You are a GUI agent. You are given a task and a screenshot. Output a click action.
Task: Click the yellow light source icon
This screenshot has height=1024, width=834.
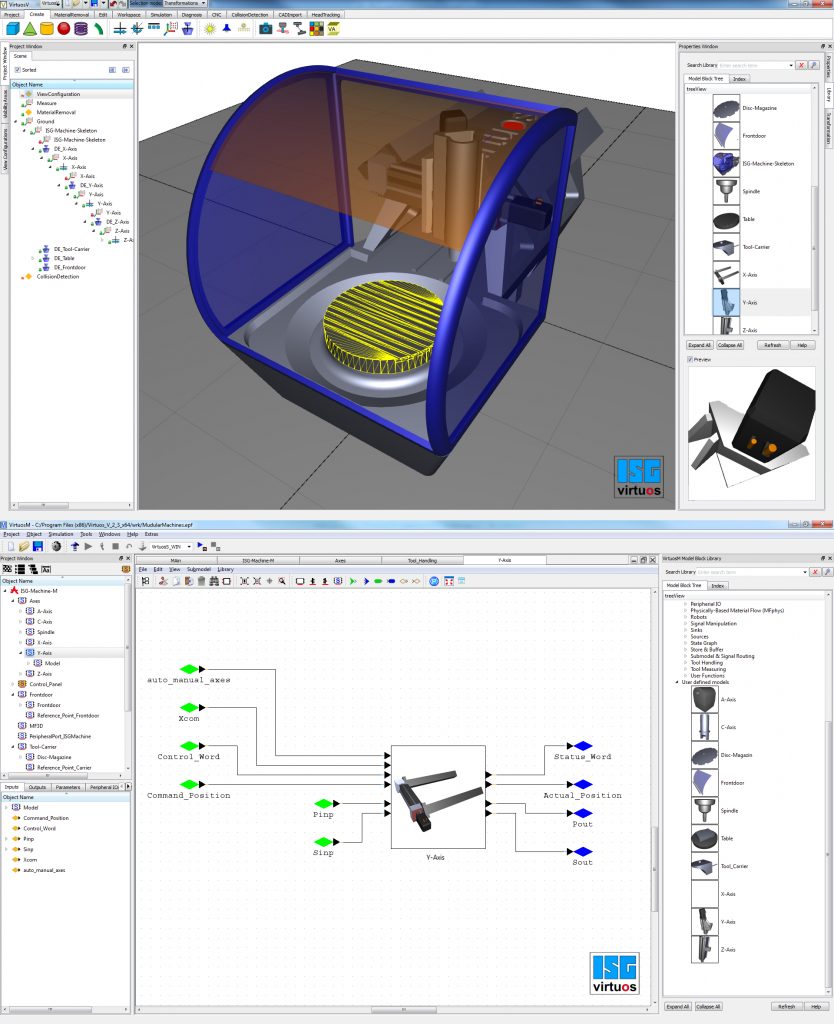pos(210,29)
